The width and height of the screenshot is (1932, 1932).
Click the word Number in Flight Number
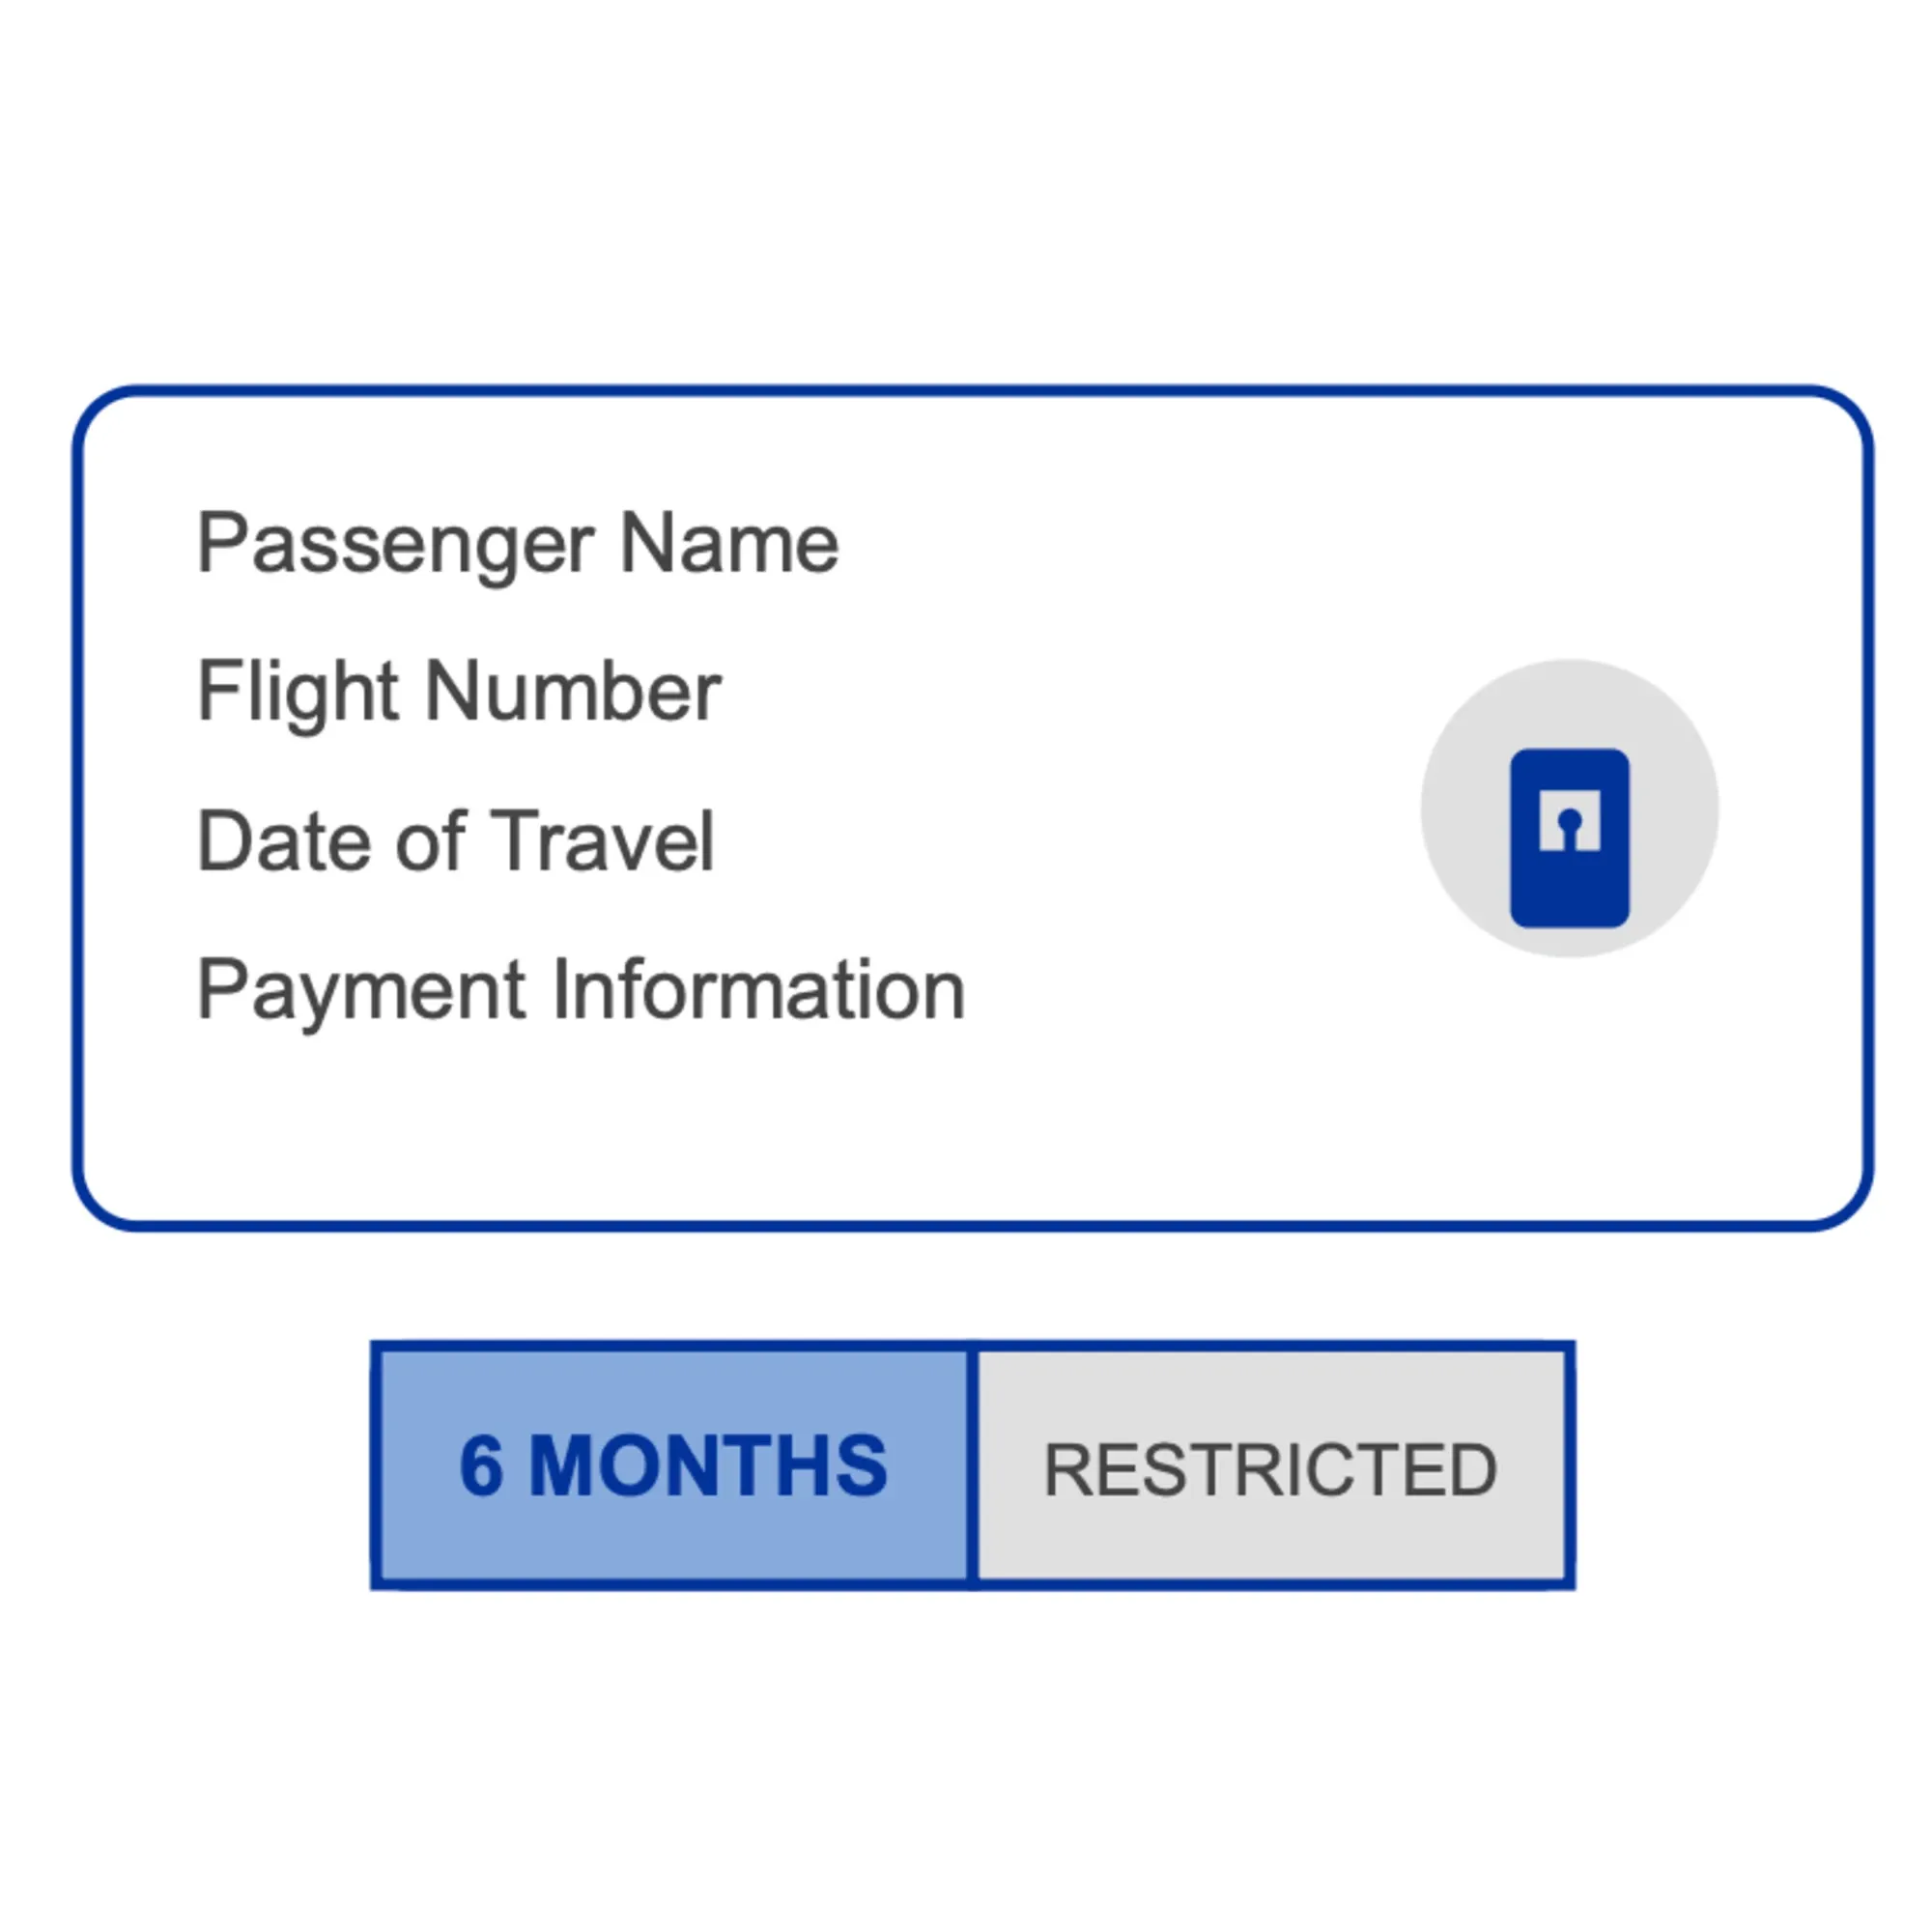coord(574,691)
